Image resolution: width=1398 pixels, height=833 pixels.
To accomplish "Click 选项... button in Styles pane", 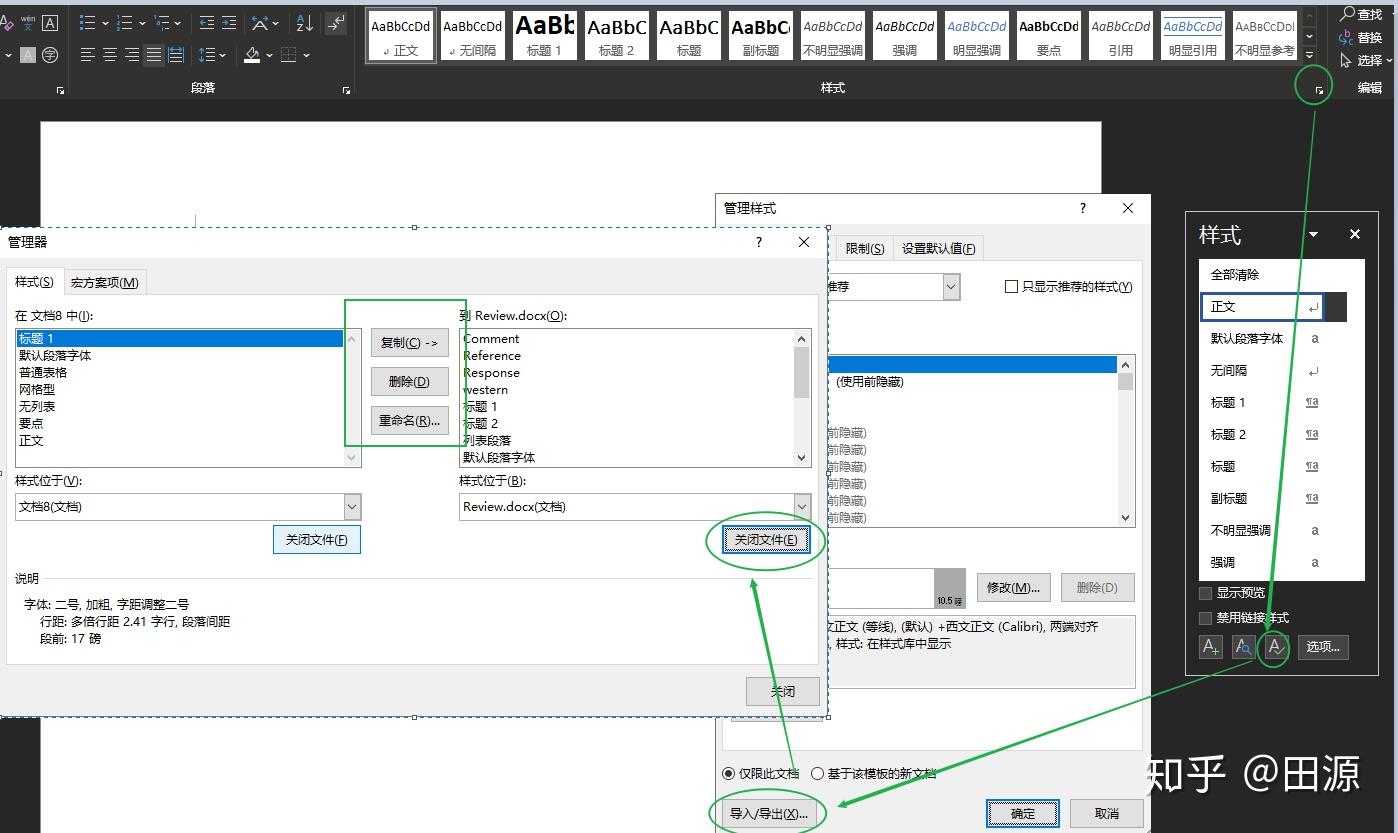I will (1322, 646).
